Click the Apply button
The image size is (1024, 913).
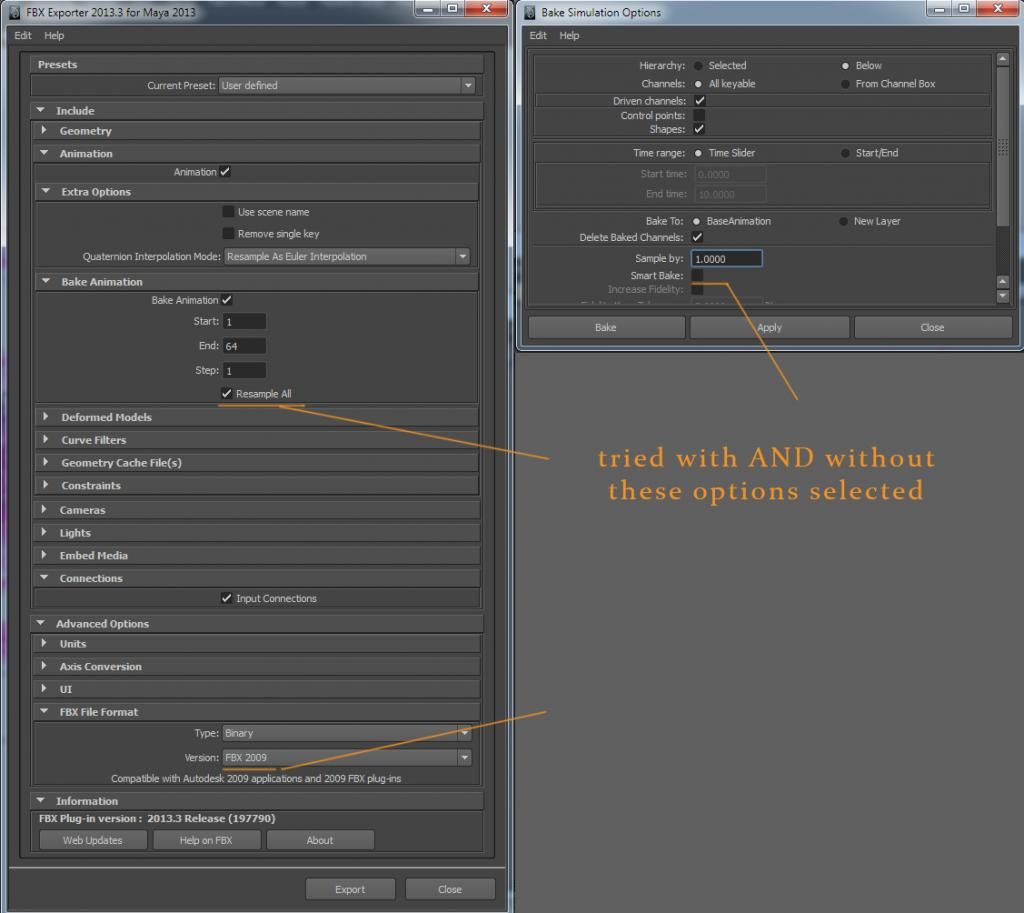(769, 327)
